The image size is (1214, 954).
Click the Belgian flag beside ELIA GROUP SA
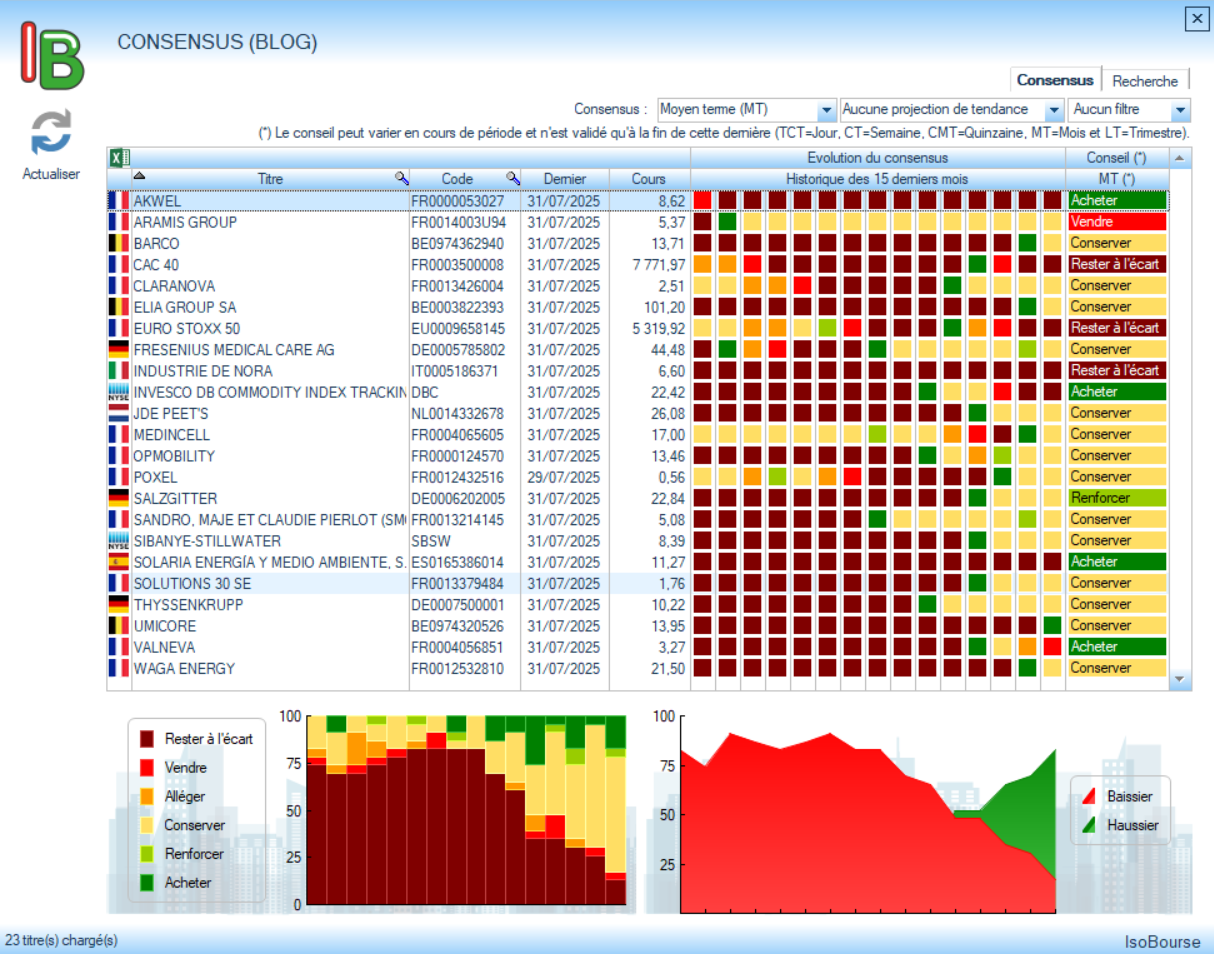pos(119,307)
